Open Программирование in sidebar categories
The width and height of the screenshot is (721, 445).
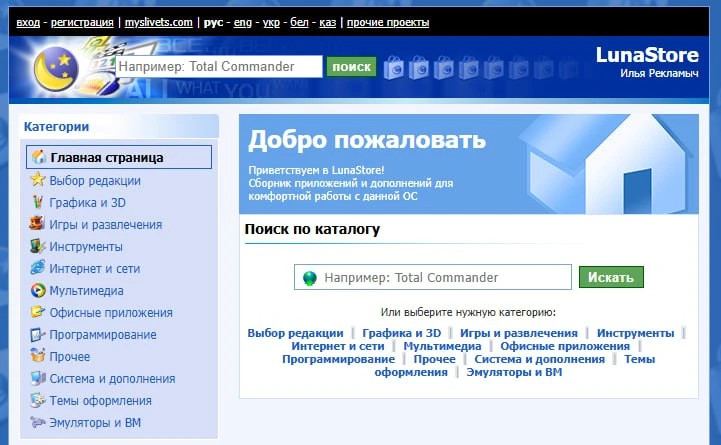point(103,335)
